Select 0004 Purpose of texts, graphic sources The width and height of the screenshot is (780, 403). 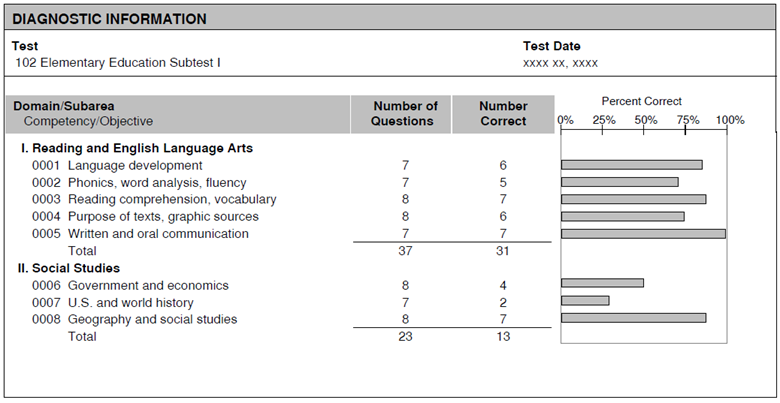coord(145,216)
